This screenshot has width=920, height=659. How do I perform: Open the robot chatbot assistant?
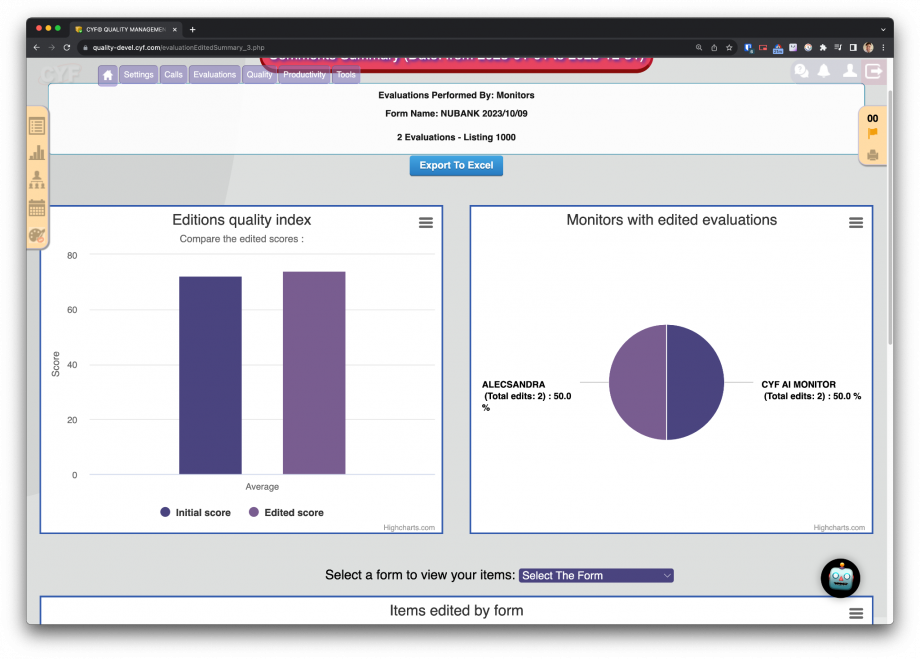839,578
